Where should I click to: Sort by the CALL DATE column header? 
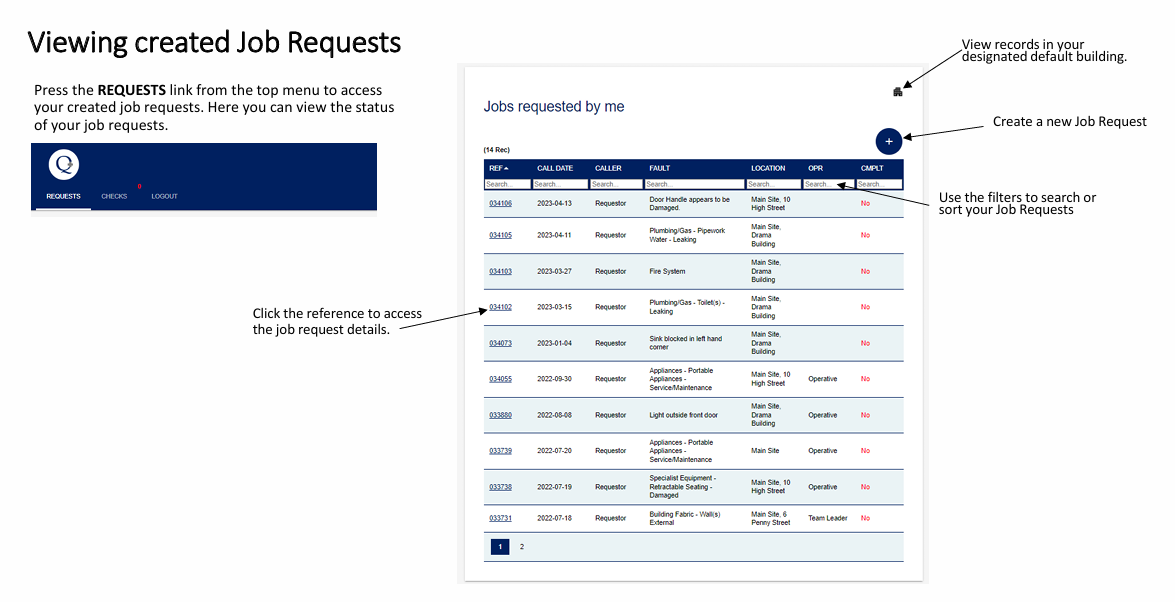click(555, 168)
